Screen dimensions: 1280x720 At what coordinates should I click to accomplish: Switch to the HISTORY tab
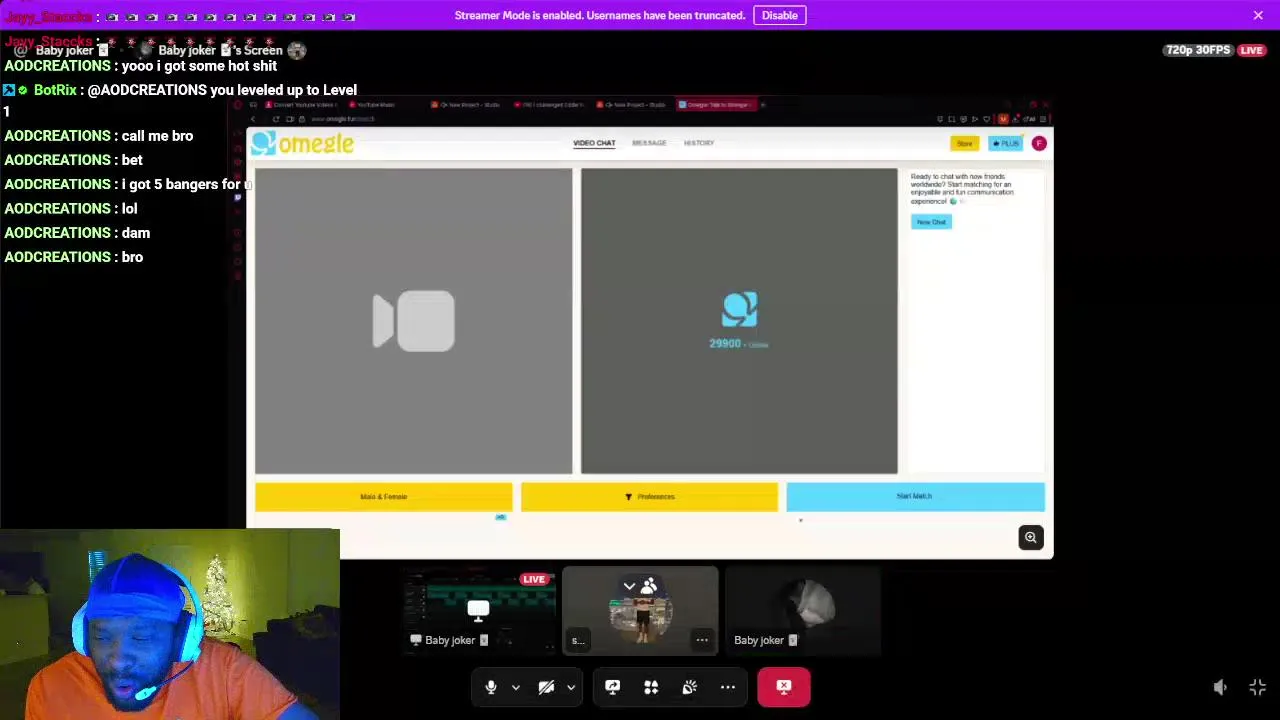(699, 143)
